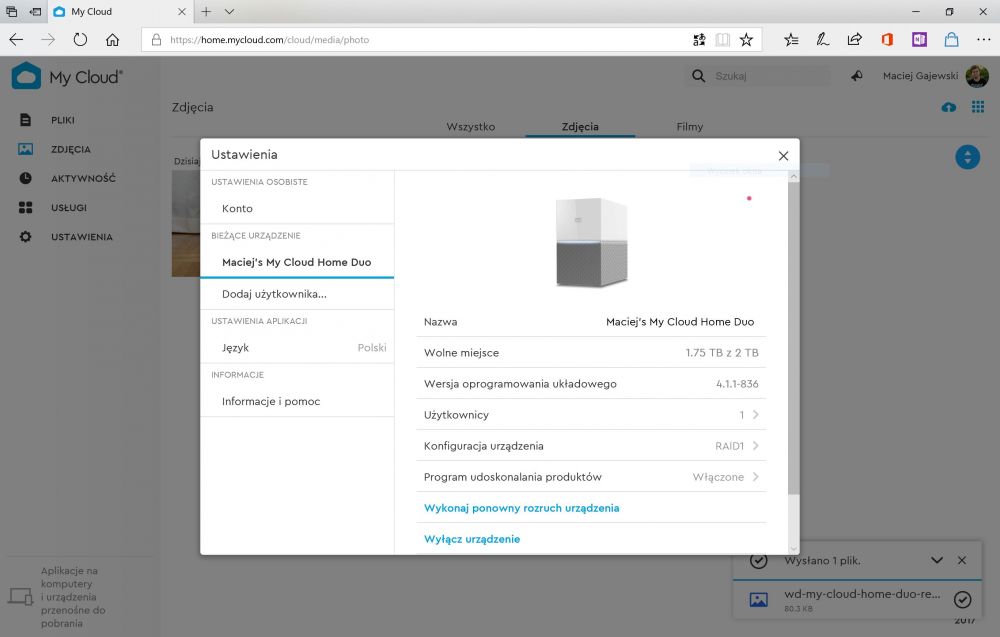Add page to favorites star

pos(746,40)
